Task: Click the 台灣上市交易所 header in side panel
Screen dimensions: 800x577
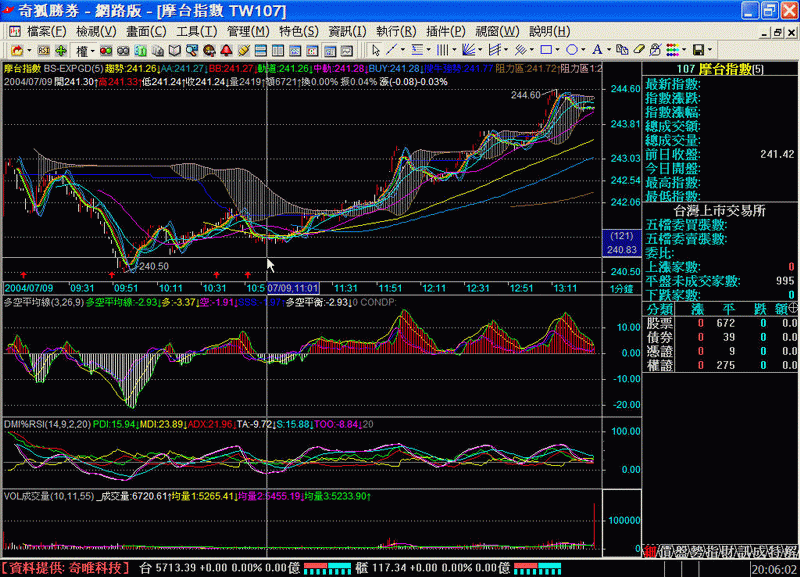Action: (720, 210)
